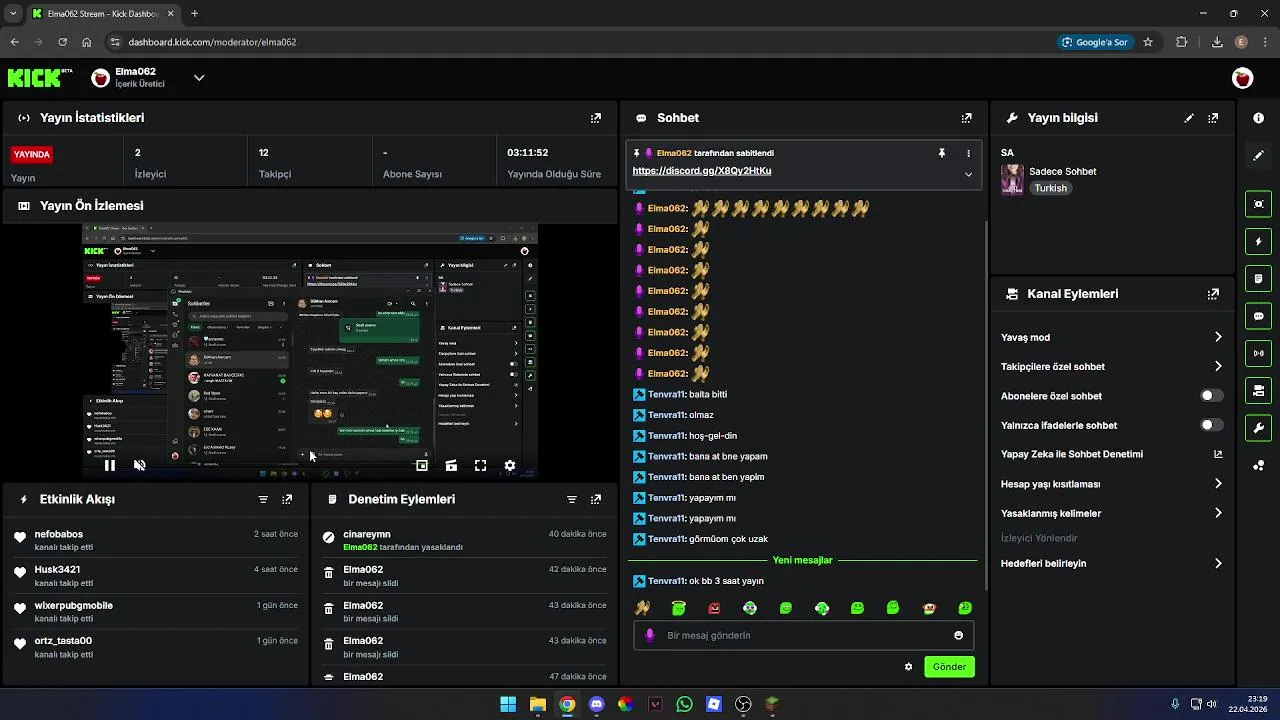
Task: Bookmark this page with the star icon
Action: coord(1148,42)
